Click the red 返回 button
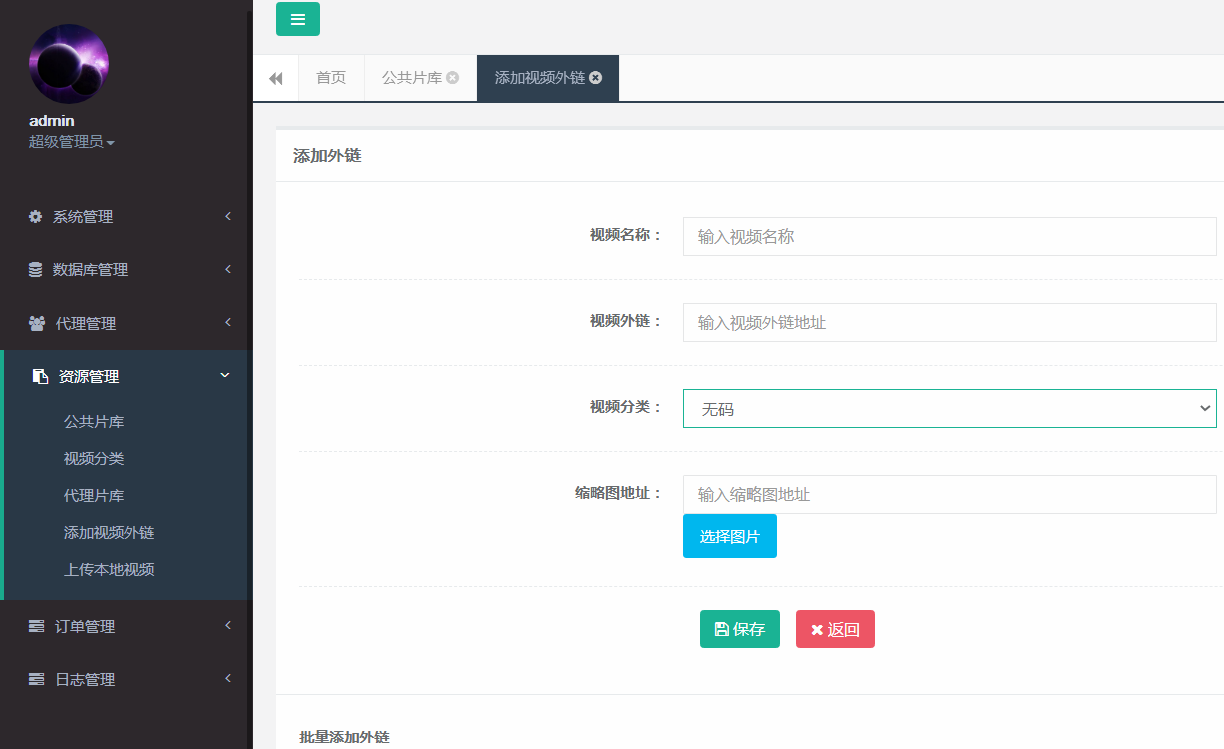 click(x=835, y=629)
